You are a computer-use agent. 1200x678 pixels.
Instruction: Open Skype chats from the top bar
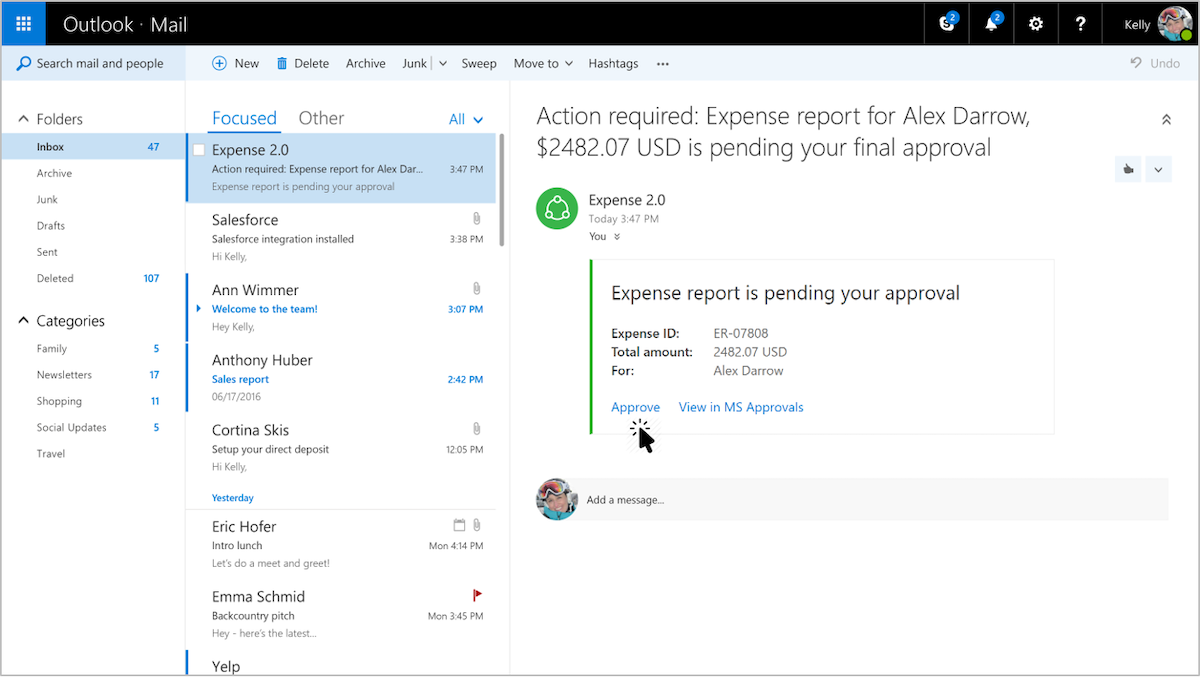945,23
